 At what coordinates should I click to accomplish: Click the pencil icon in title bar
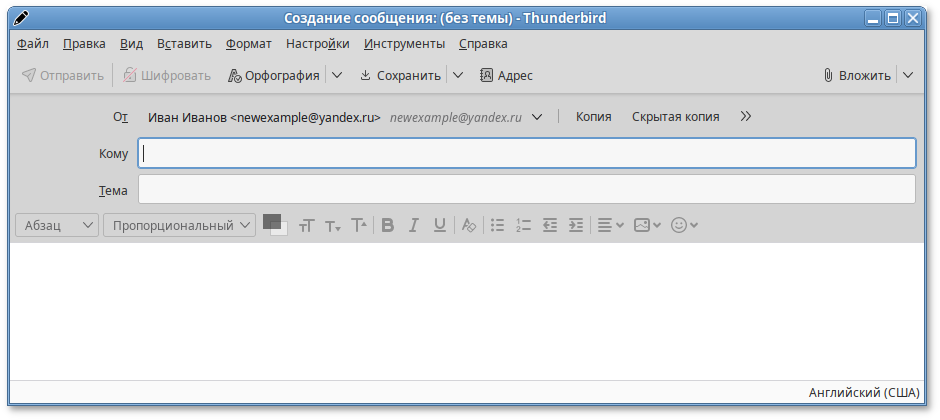(21, 19)
